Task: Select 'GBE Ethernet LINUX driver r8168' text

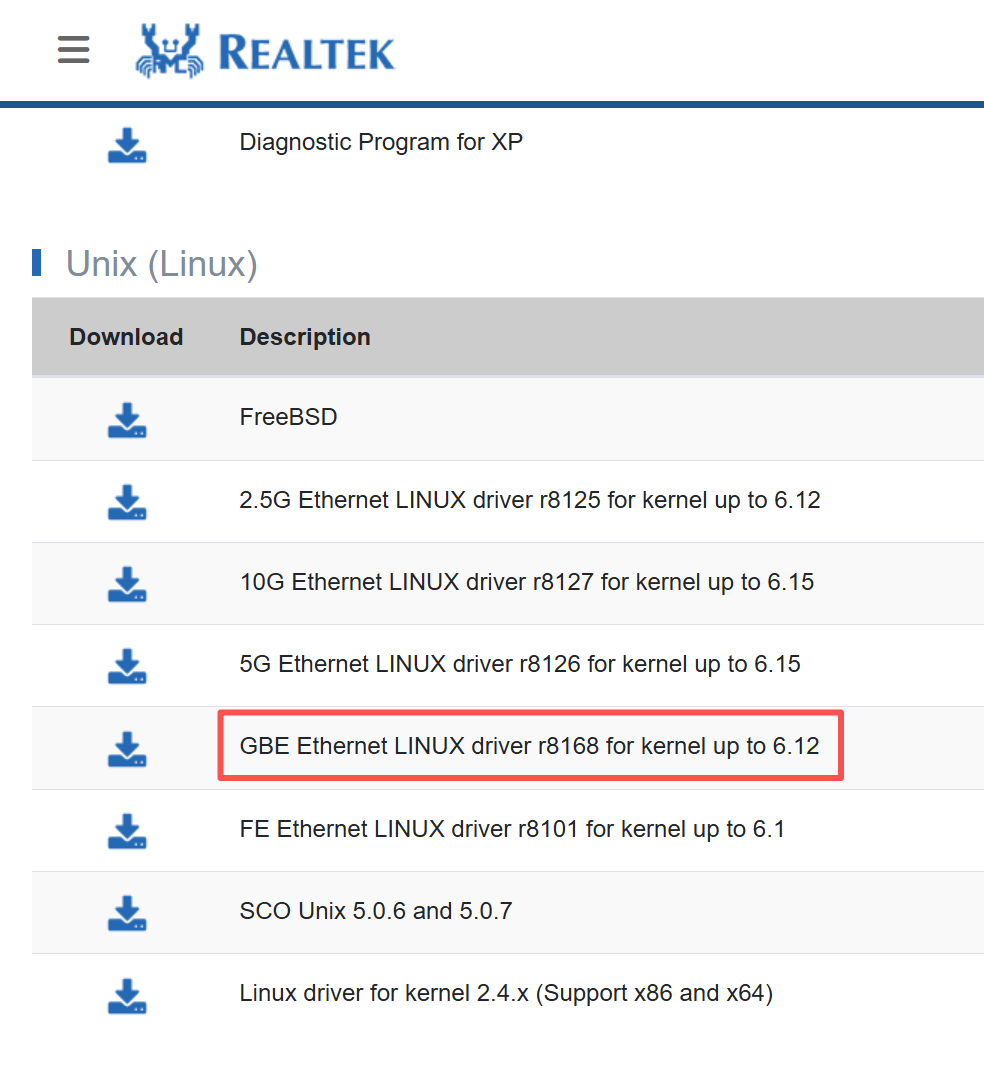Action: coord(419,746)
